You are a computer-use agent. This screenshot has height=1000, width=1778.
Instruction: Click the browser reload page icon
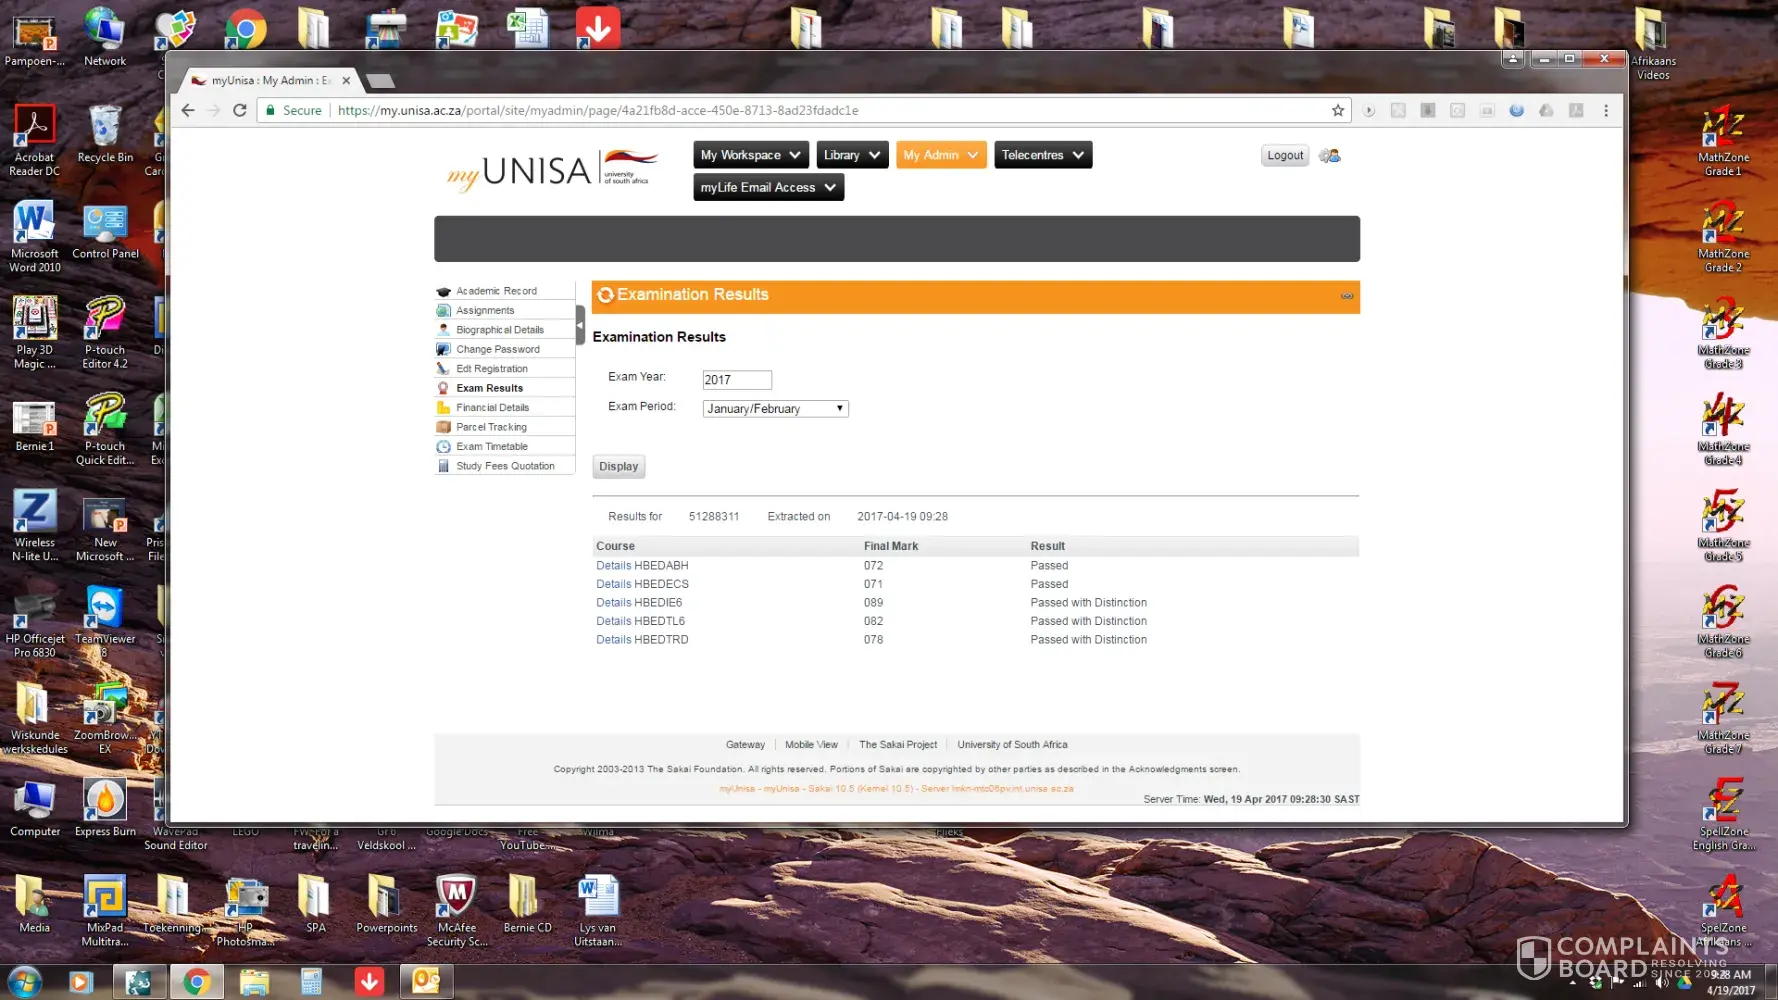[x=240, y=110]
